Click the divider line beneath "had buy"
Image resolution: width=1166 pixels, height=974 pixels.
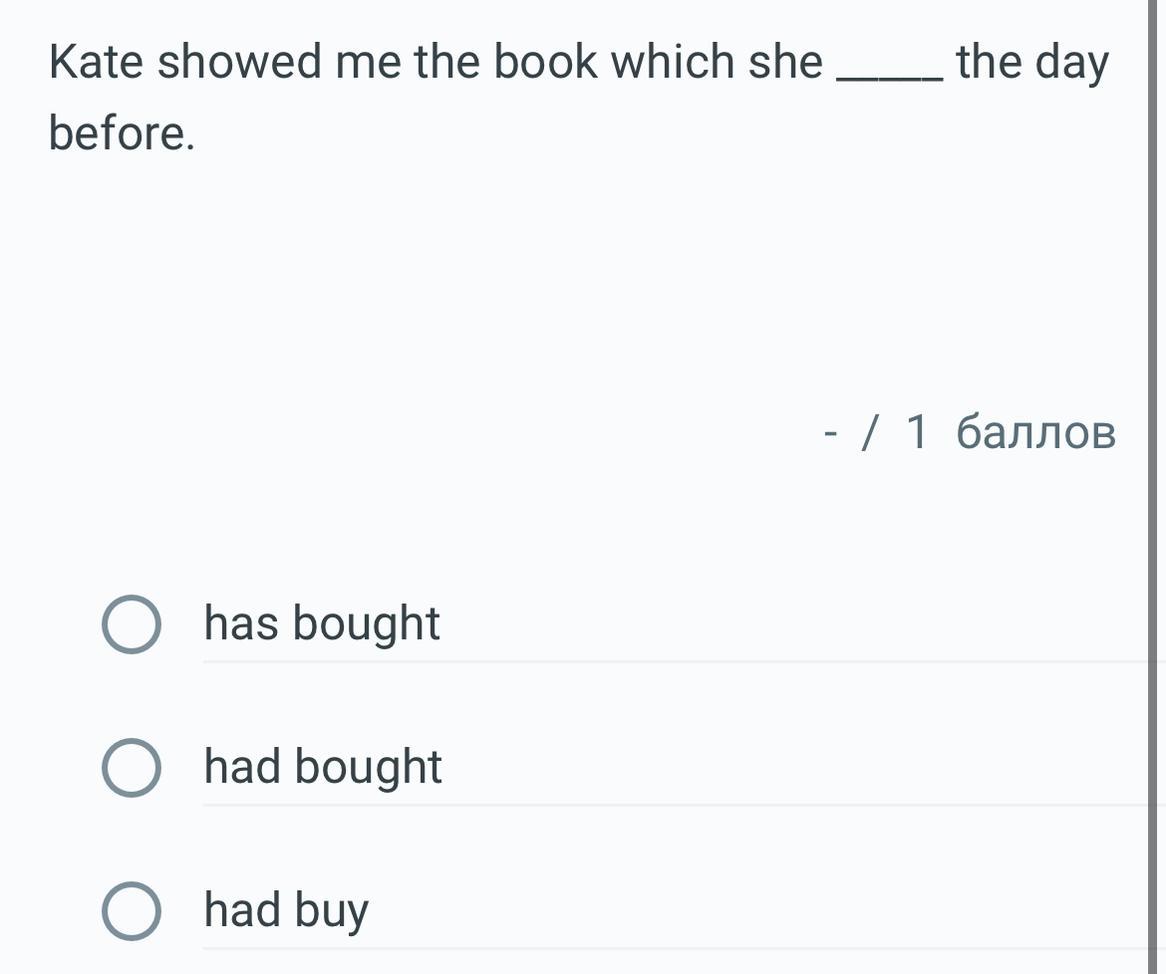[680, 947]
